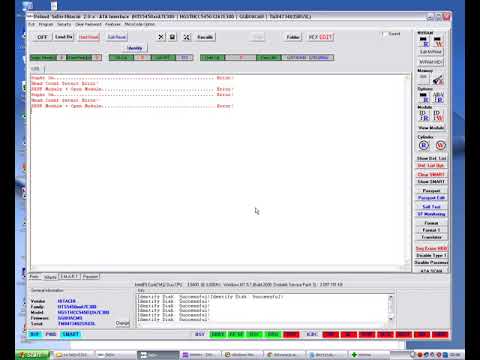Click the ABA read icon in Options
Screen dimensions: 480x360
tap(438, 98)
